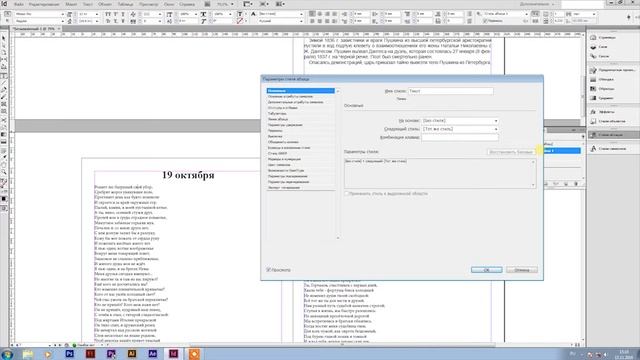The height and width of the screenshot is (360, 640).
Task: Open Premiere Pro from the taskbar
Action: (x=111, y=354)
